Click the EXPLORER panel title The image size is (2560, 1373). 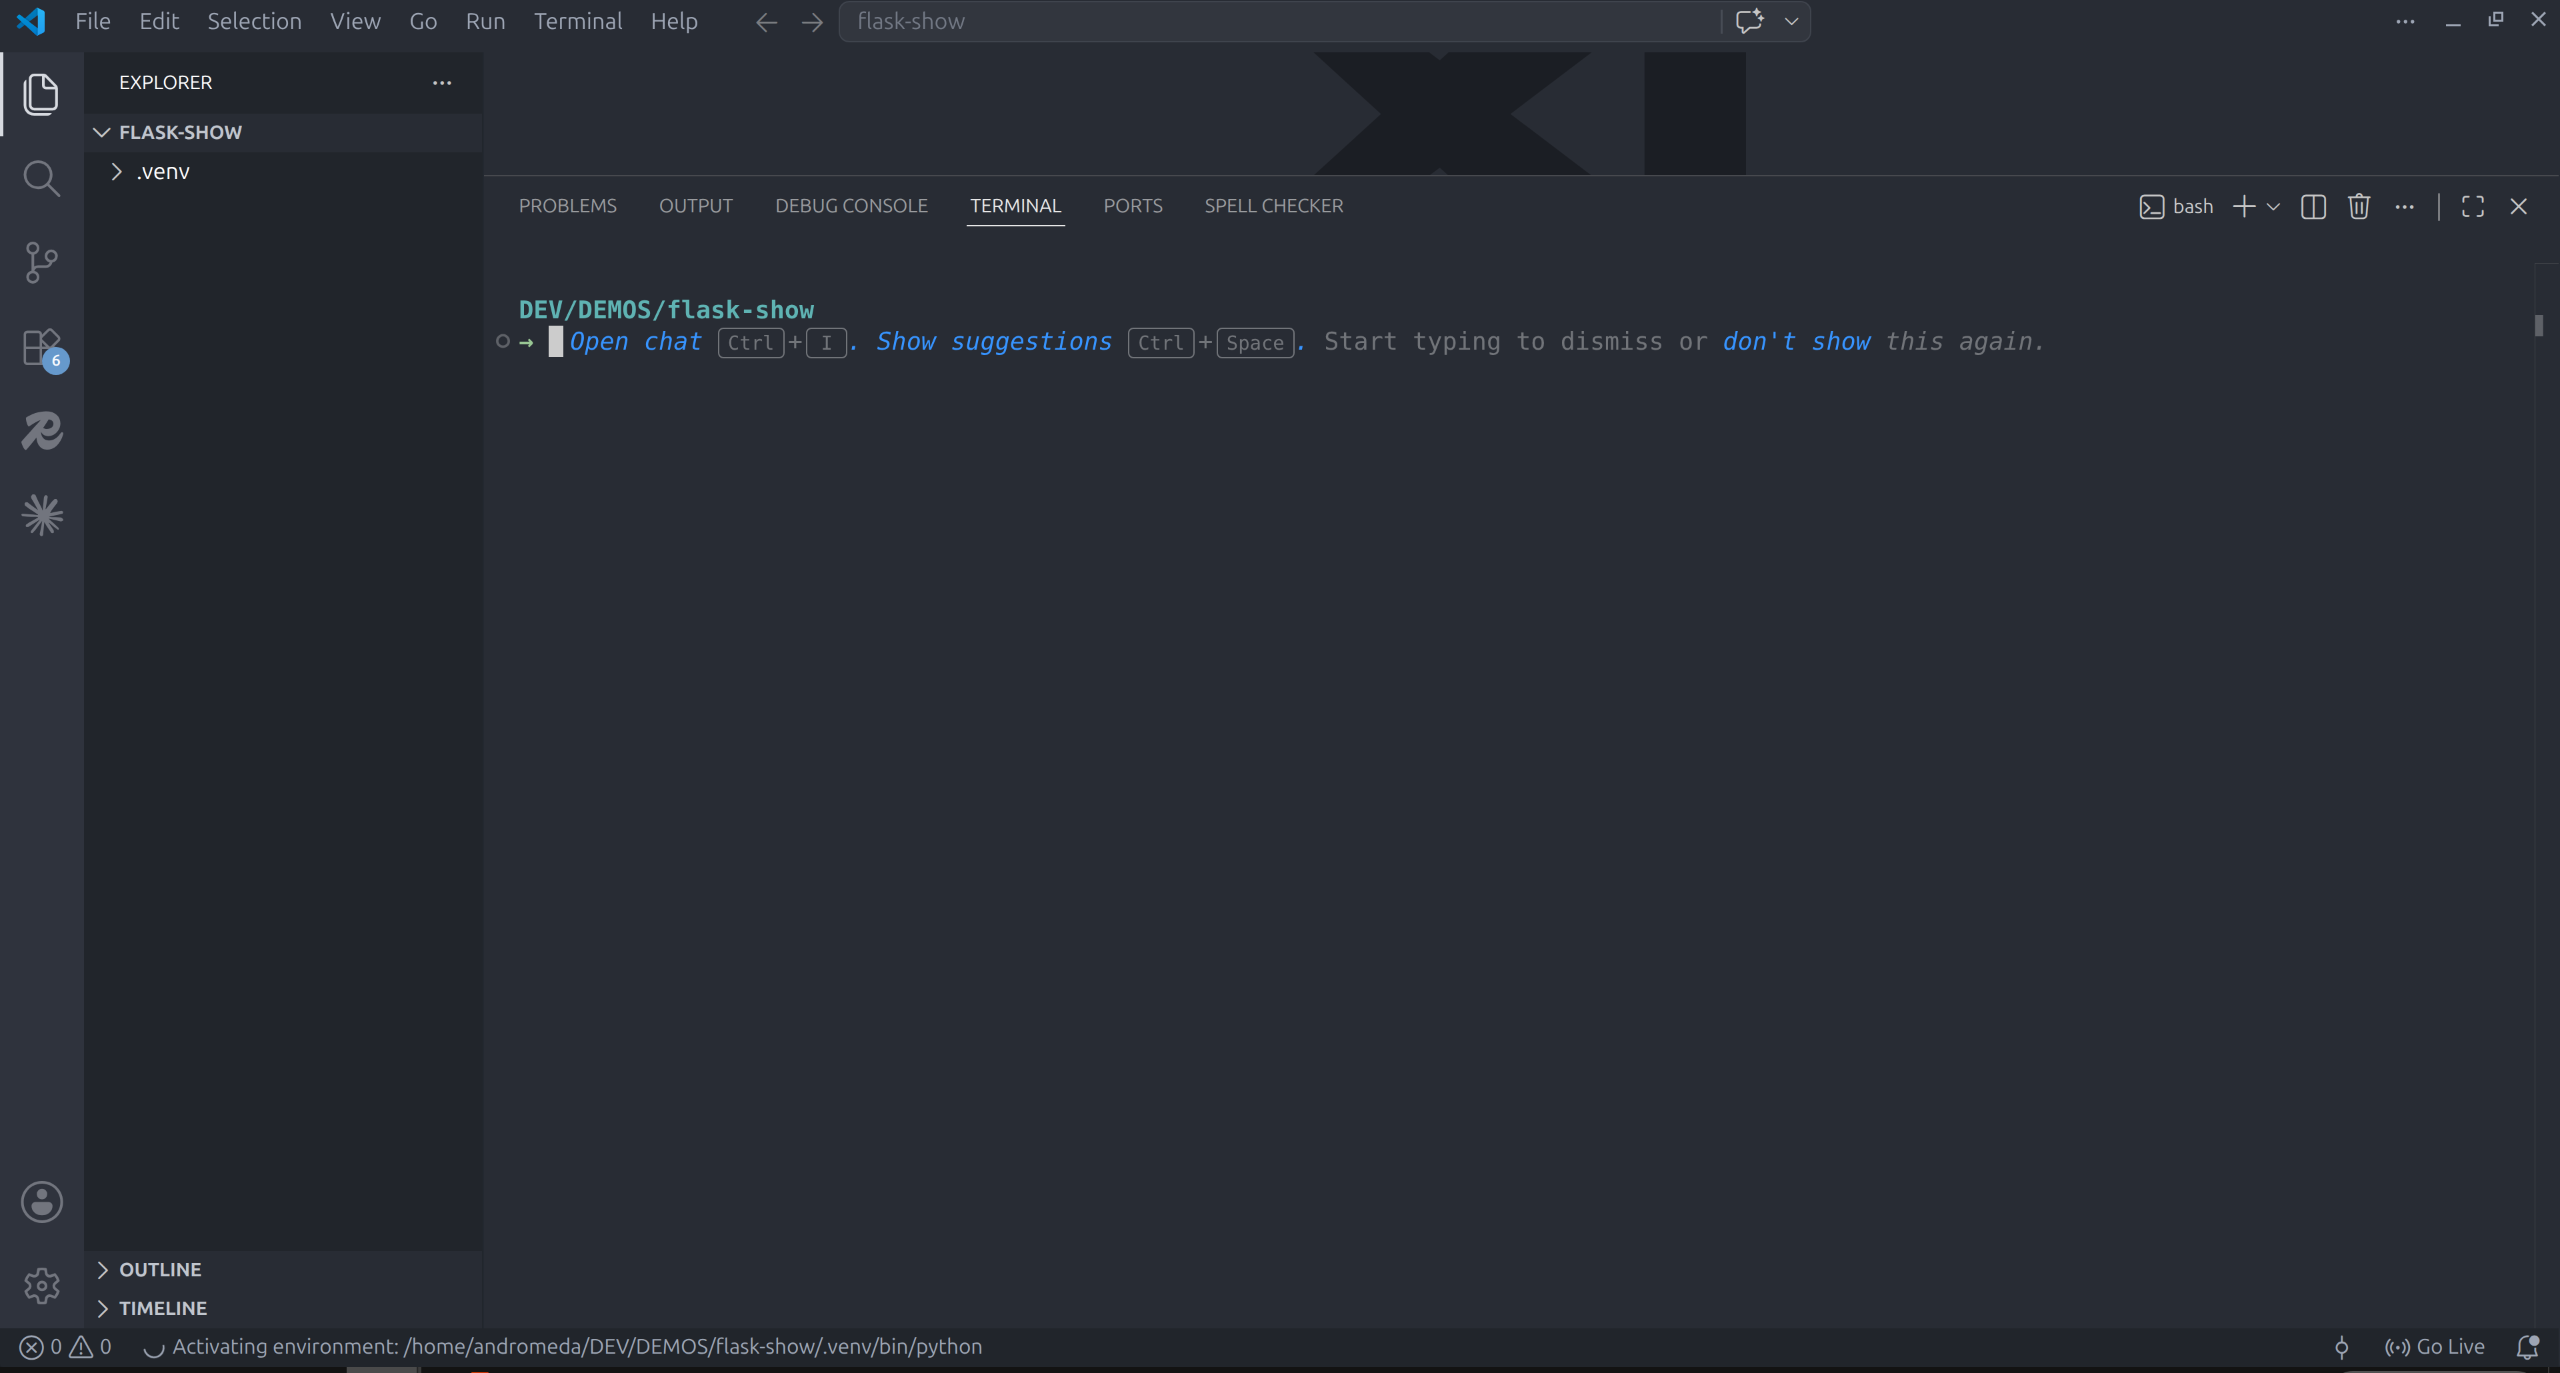[166, 83]
